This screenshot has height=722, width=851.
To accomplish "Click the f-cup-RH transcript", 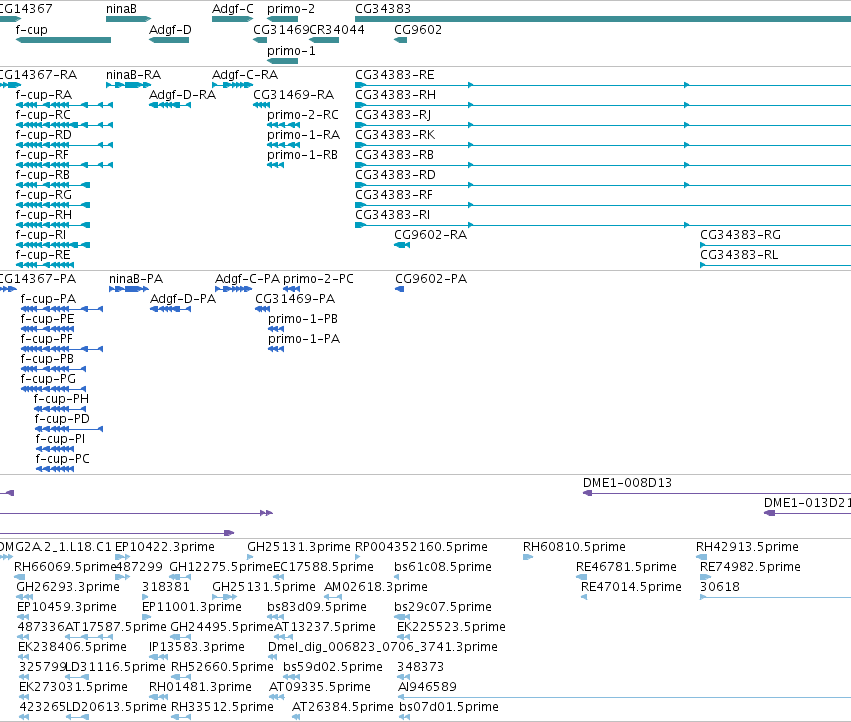I will (x=53, y=225).
